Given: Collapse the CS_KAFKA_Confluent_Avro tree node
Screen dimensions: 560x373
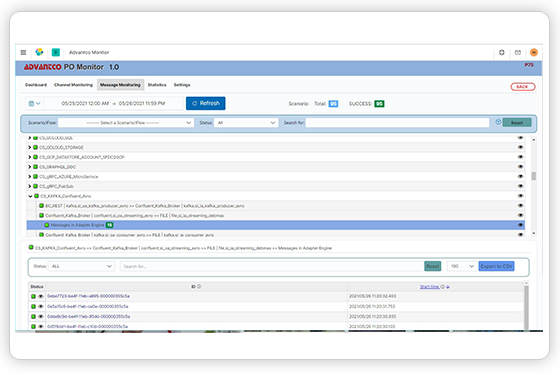Looking at the screenshot, I should point(30,196).
